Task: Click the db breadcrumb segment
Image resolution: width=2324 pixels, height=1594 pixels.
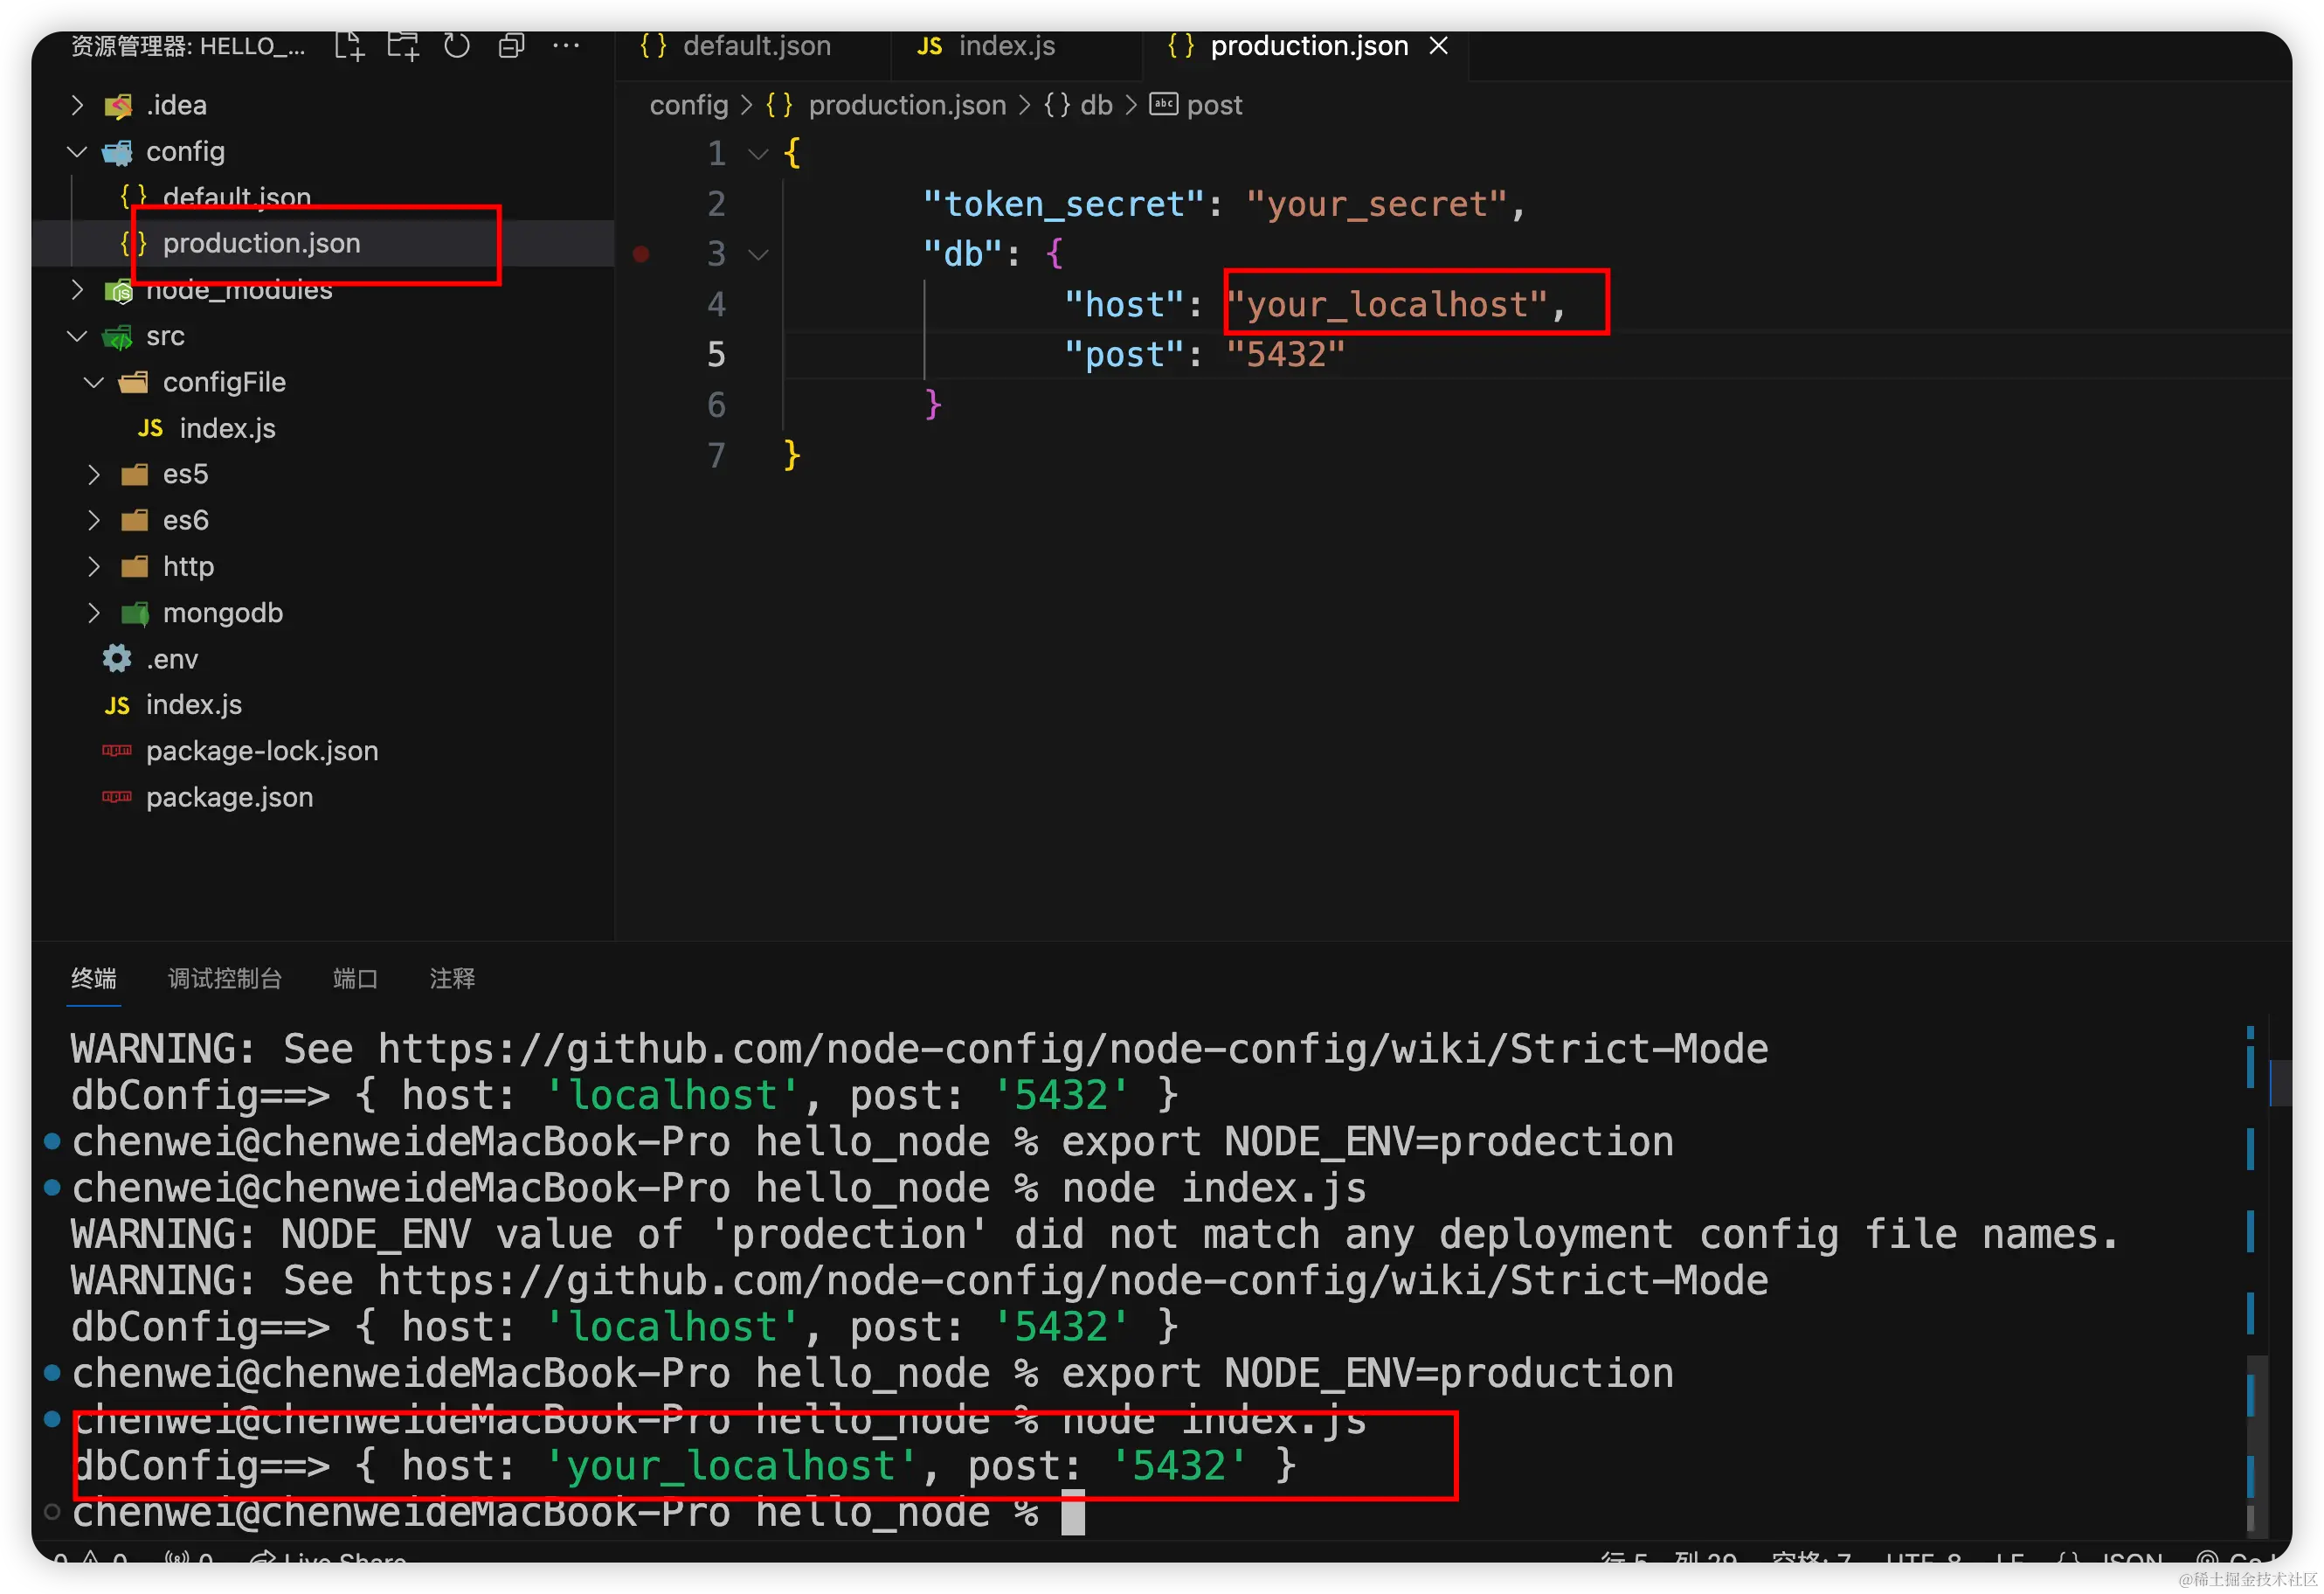Action: [x=1096, y=105]
